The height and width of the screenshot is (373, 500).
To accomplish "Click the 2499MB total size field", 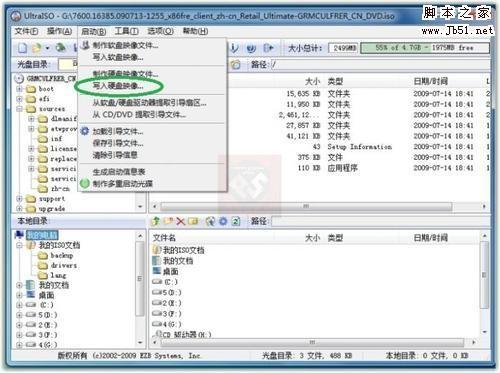I will (x=344, y=48).
